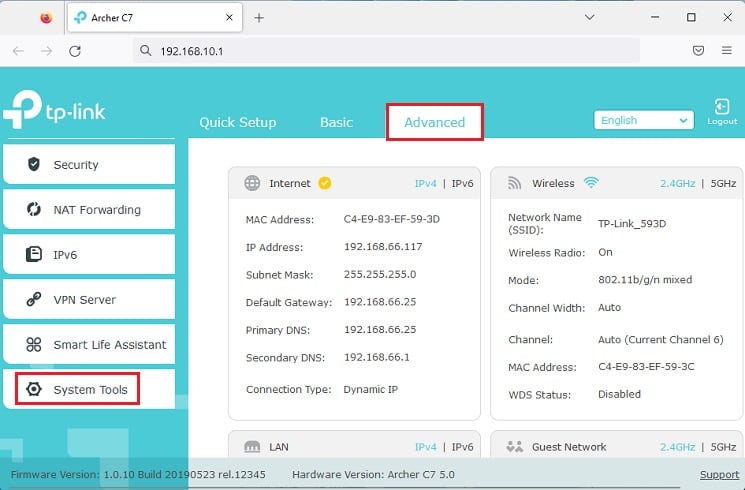The image size is (745, 490).
Task: Click the System Tools gear icon
Action: click(34, 389)
